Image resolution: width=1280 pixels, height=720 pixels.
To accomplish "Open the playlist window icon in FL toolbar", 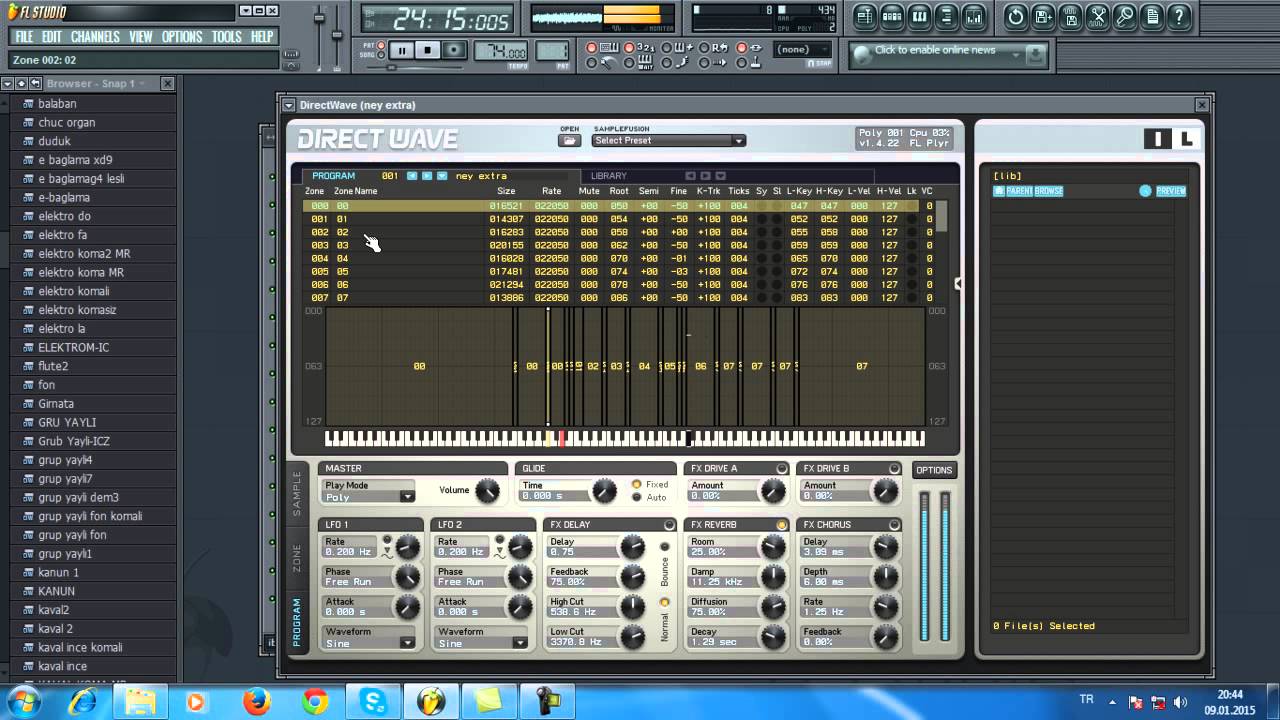I will point(865,16).
